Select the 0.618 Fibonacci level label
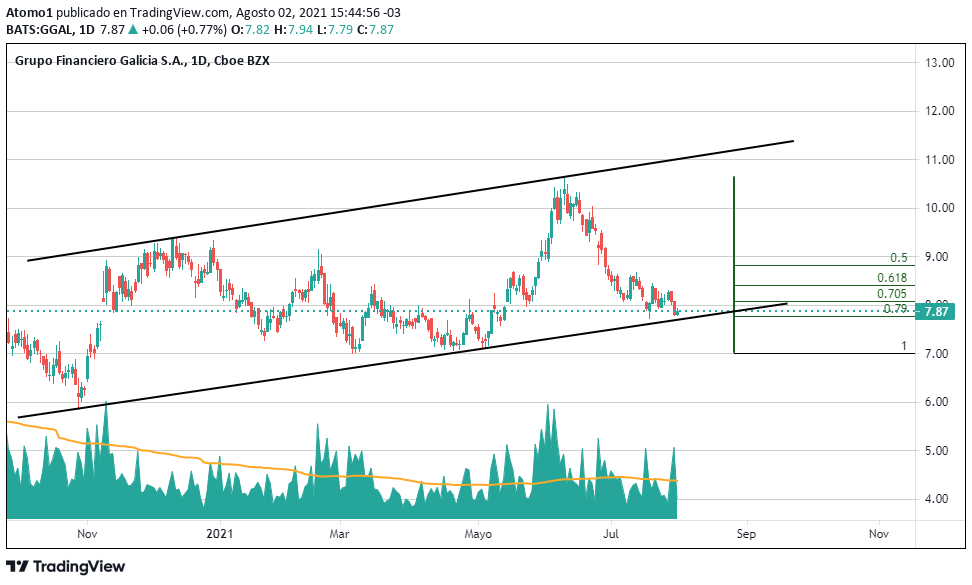Viewport: 972px width, 585px height. point(892,278)
